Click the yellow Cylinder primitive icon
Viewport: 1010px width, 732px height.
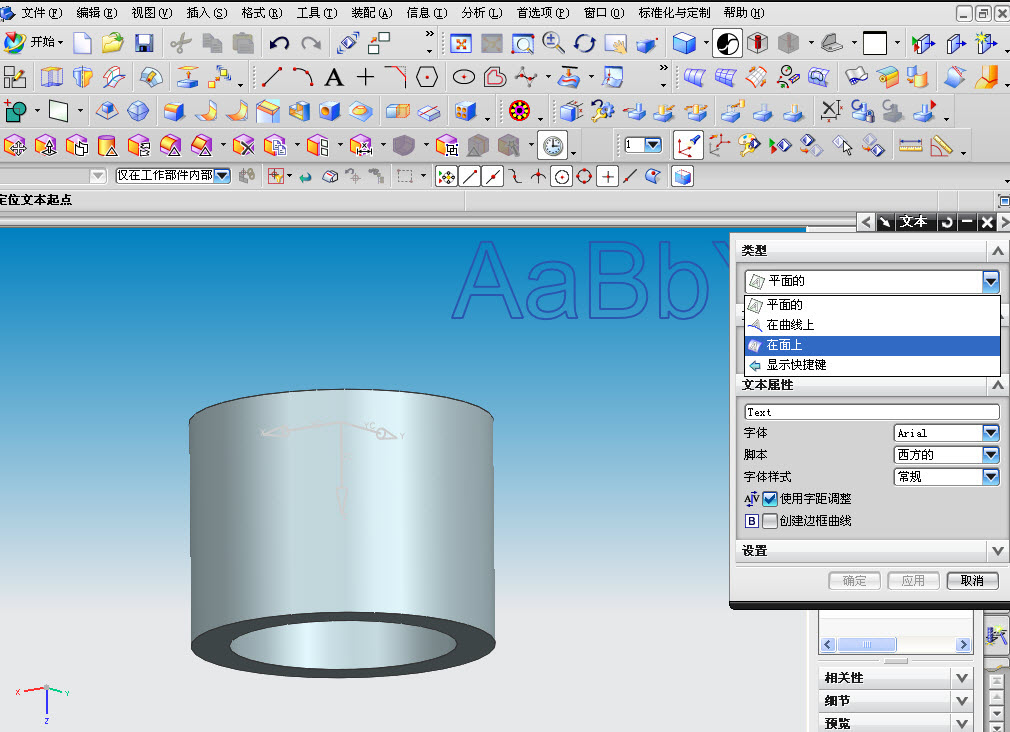107,146
